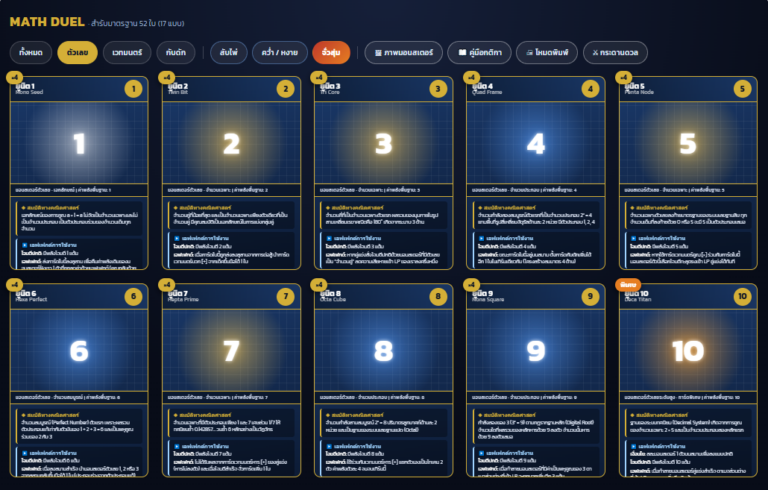The width and height of the screenshot is (768, 490).
Task: Open the glowing 4 card artwork
Action: click(x=536, y=143)
